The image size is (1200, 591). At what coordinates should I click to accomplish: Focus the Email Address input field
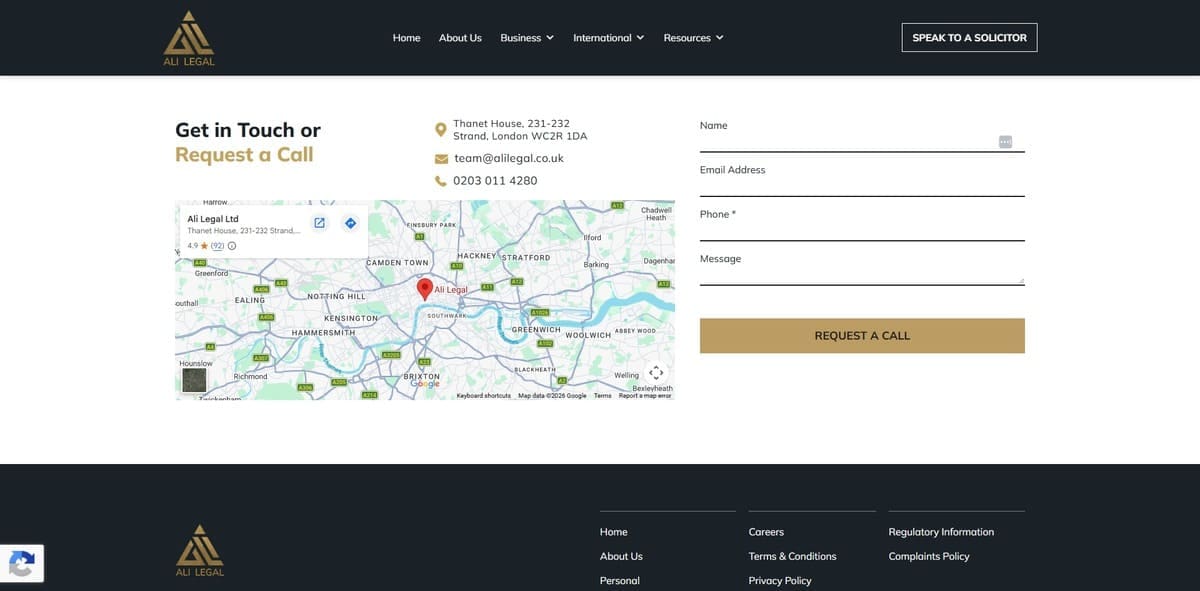pos(862,187)
